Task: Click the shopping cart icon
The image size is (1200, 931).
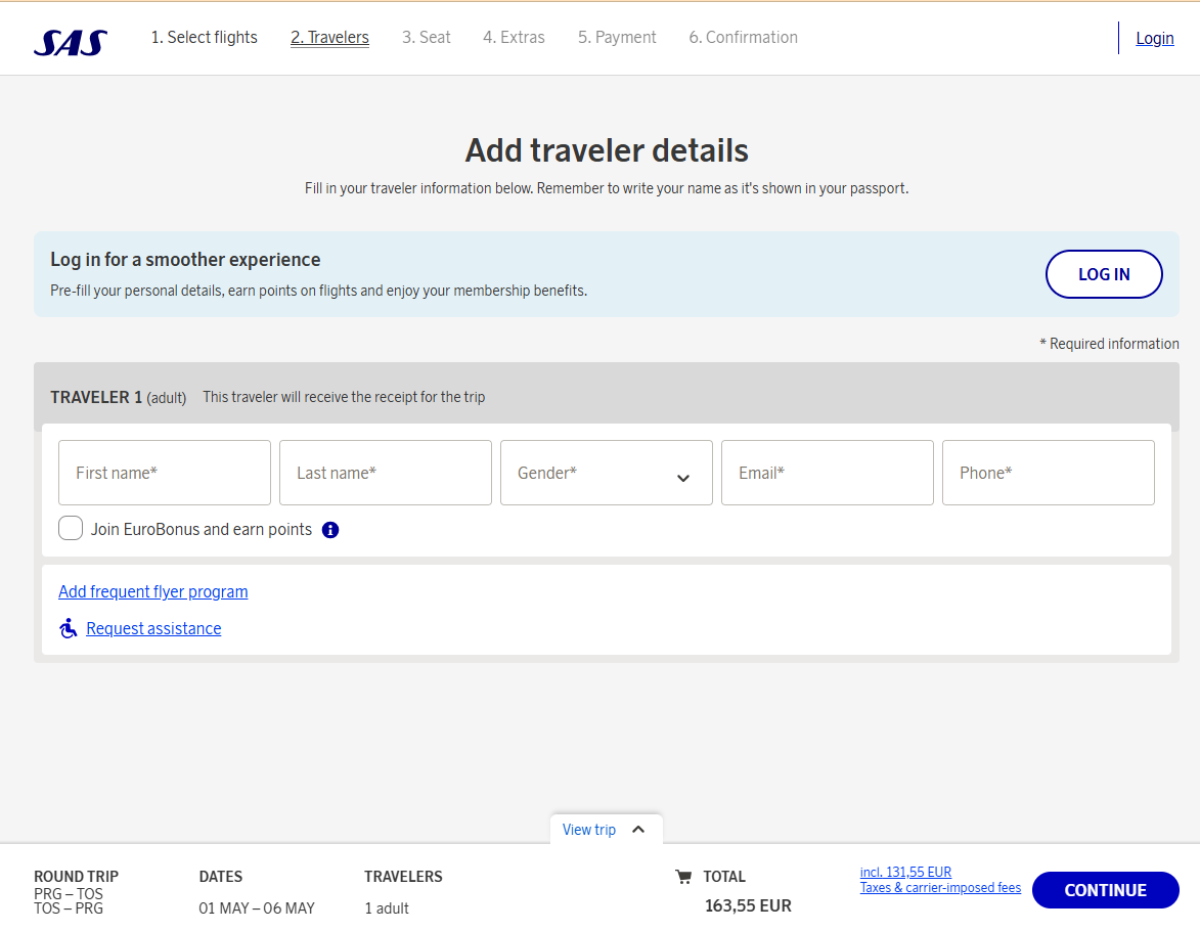Action: 684,877
